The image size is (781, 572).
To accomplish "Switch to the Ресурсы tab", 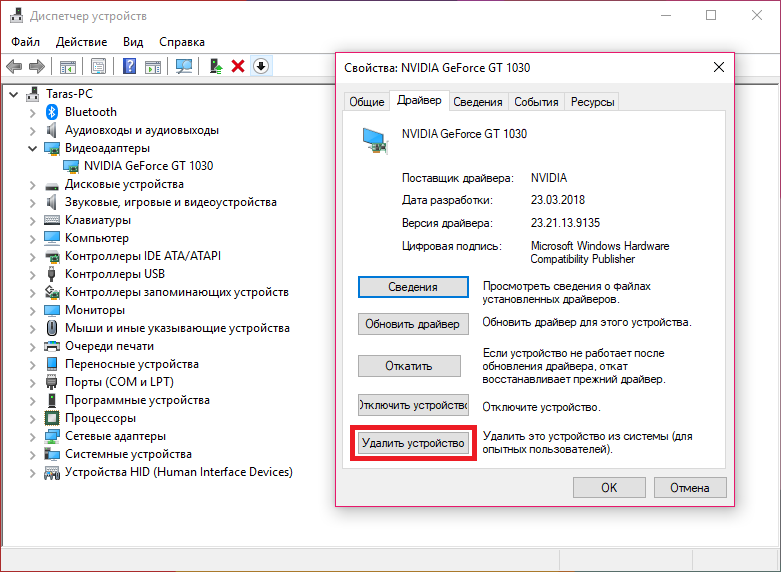I will coord(592,102).
